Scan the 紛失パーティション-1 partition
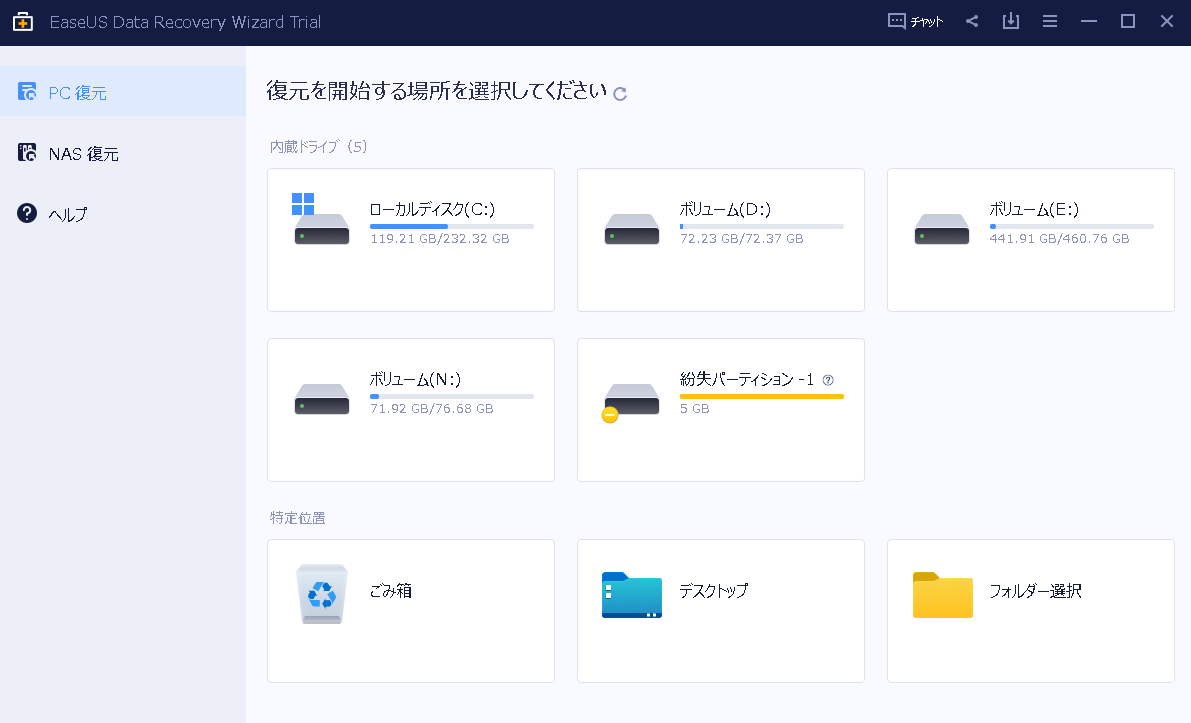The width and height of the screenshot is (1191, 723). pos(720,410)
